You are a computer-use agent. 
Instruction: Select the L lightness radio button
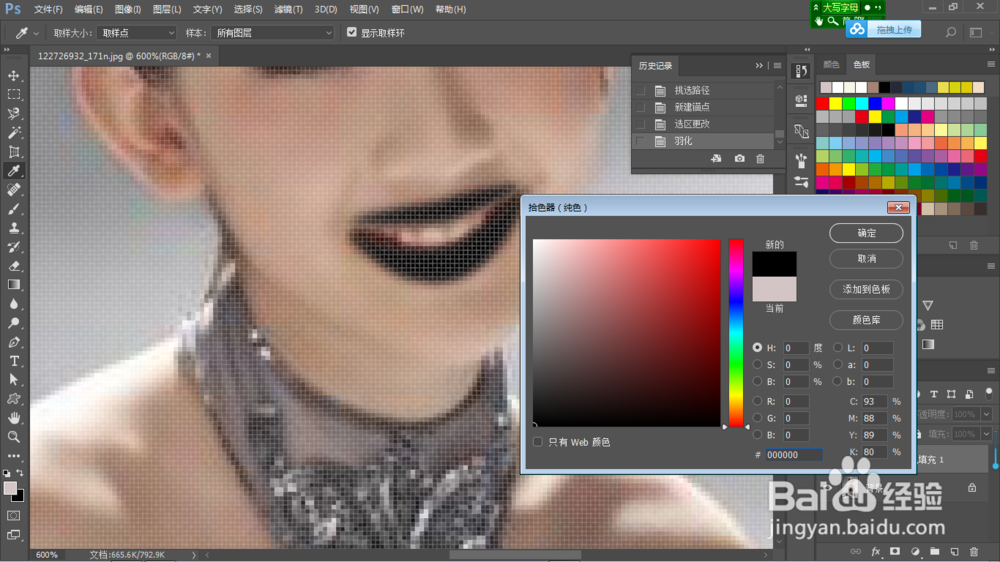[837, 348]
